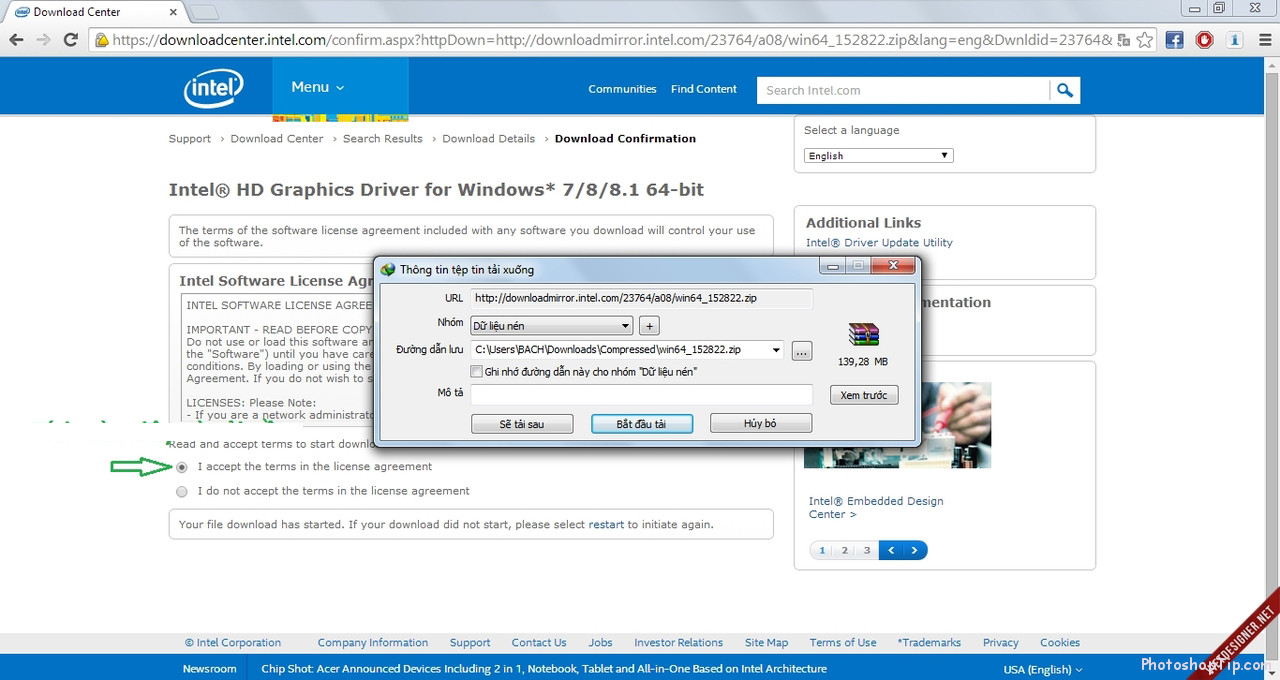Open a new browser tab

[x=203, y=12]
